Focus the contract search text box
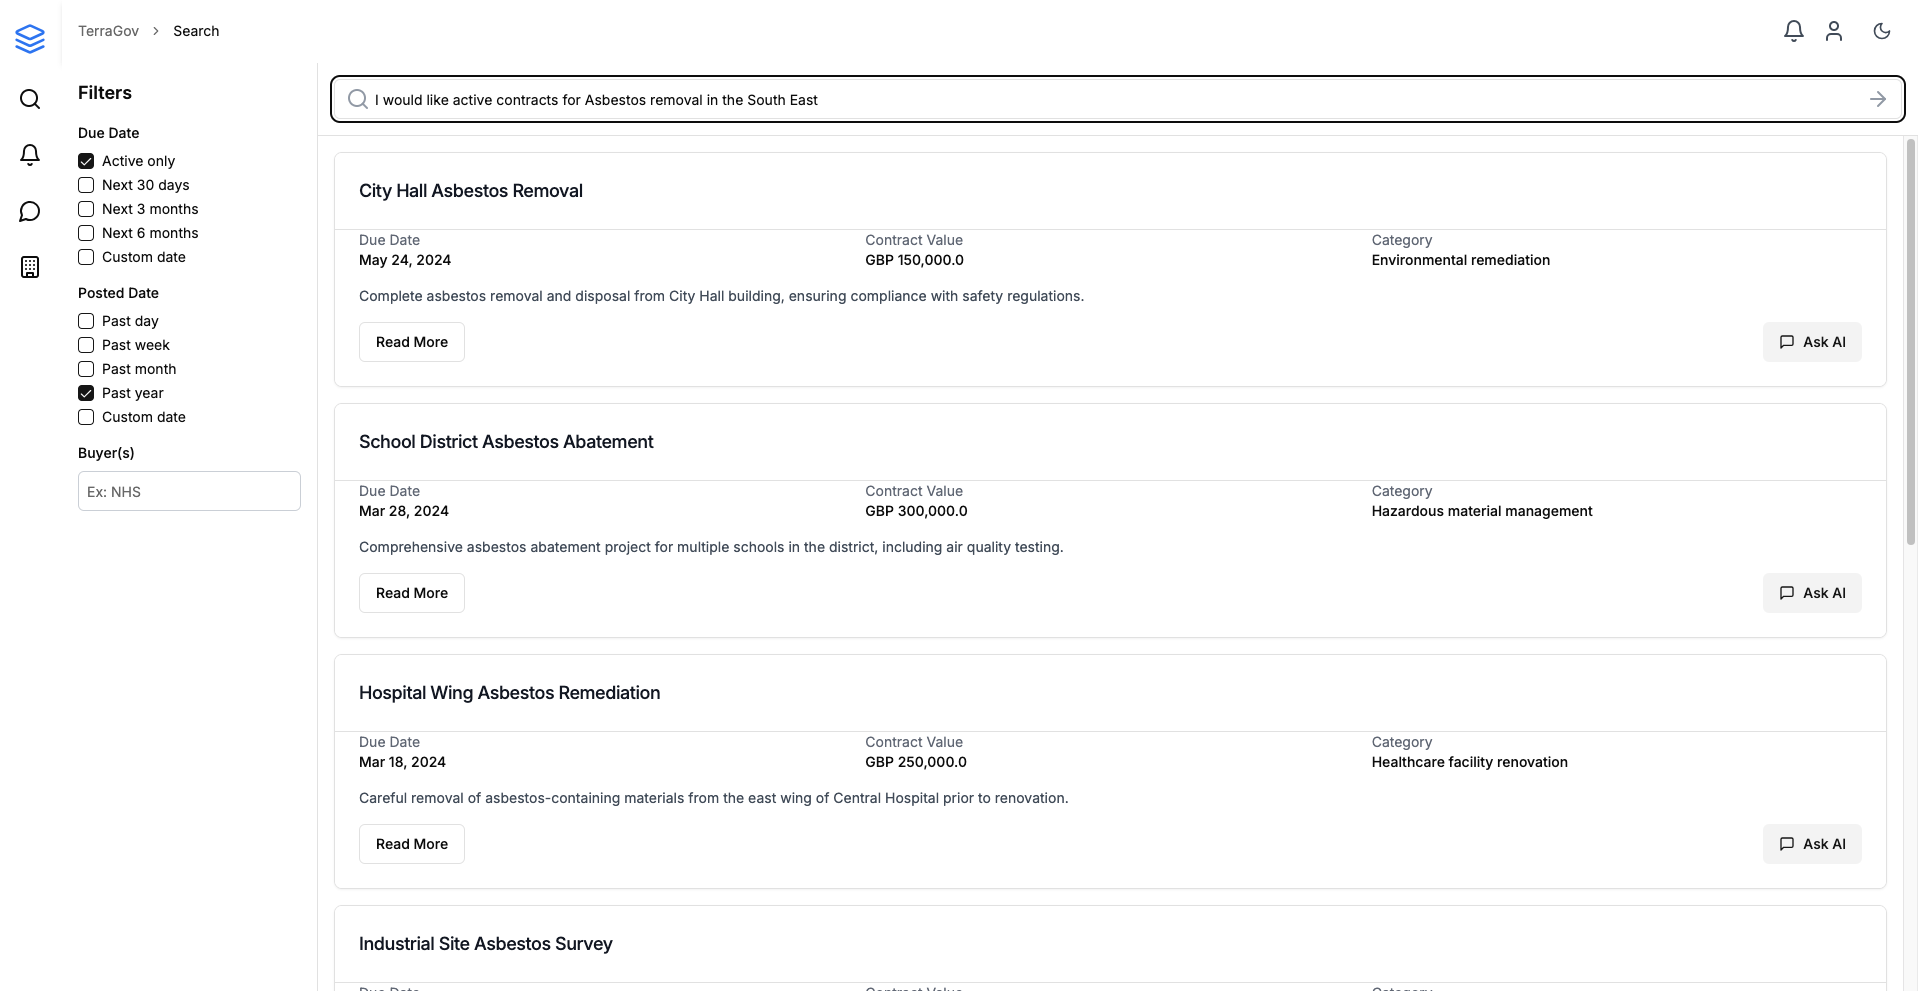The image size is (1918, 991). coord(1117,99)
